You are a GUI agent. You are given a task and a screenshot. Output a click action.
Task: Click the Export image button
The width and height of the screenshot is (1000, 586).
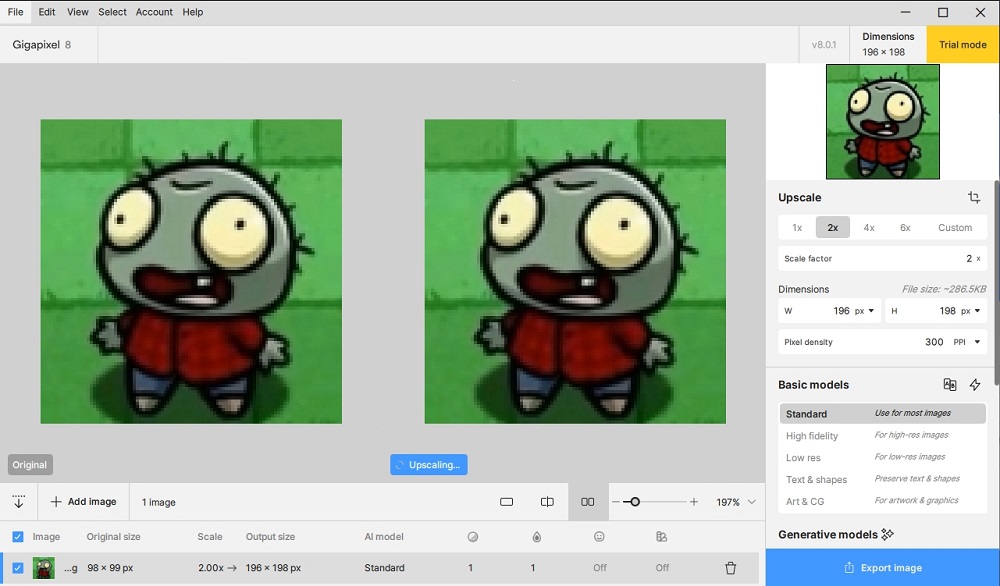click(x=882, y=568)
